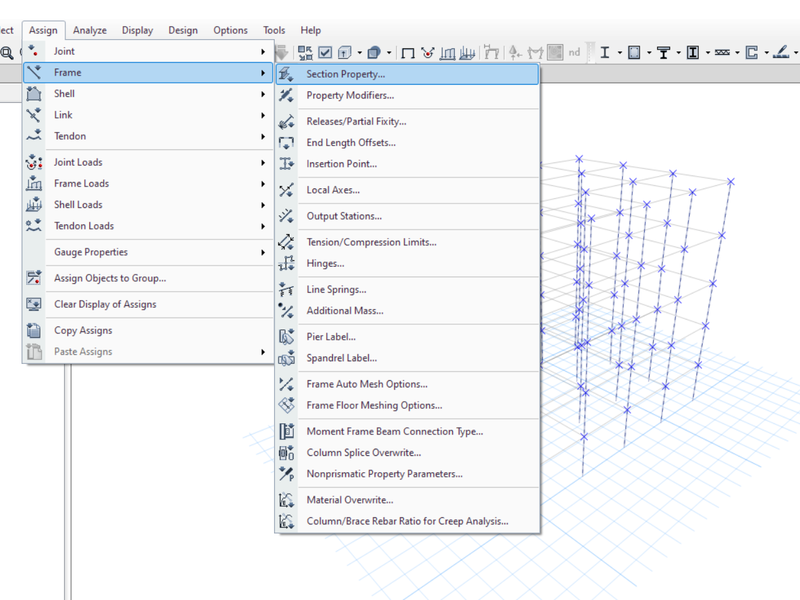Open Frame Floor Meshing Options
This screenshot has width=800, height=600.
(407, 406)
